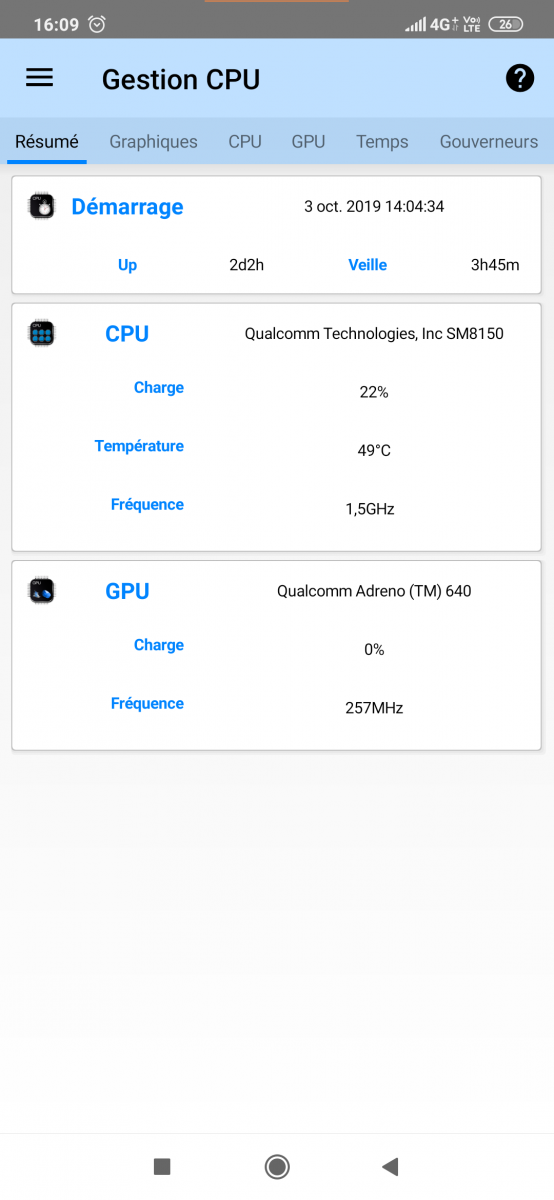Select the Résumé tab
The width and height of the screenshot is (554, 1200).
[47, 142]
